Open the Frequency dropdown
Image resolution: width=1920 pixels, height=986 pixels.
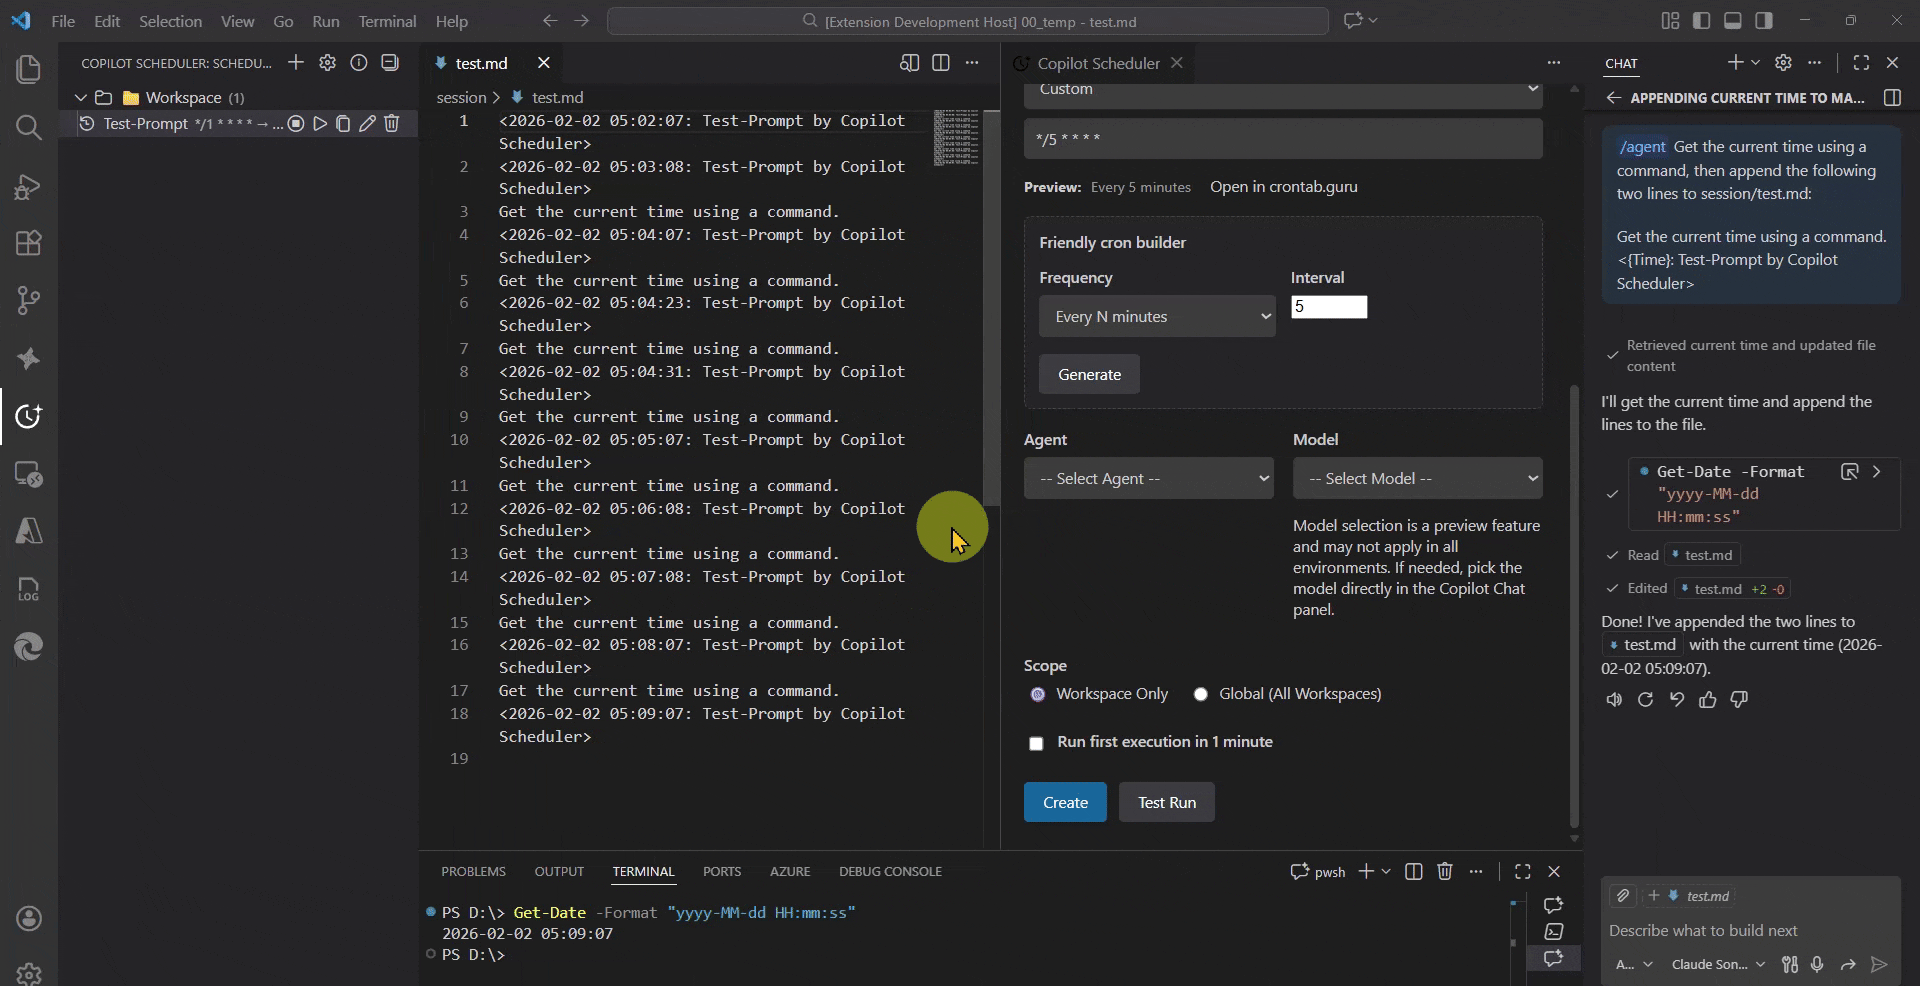[1157, 315]
